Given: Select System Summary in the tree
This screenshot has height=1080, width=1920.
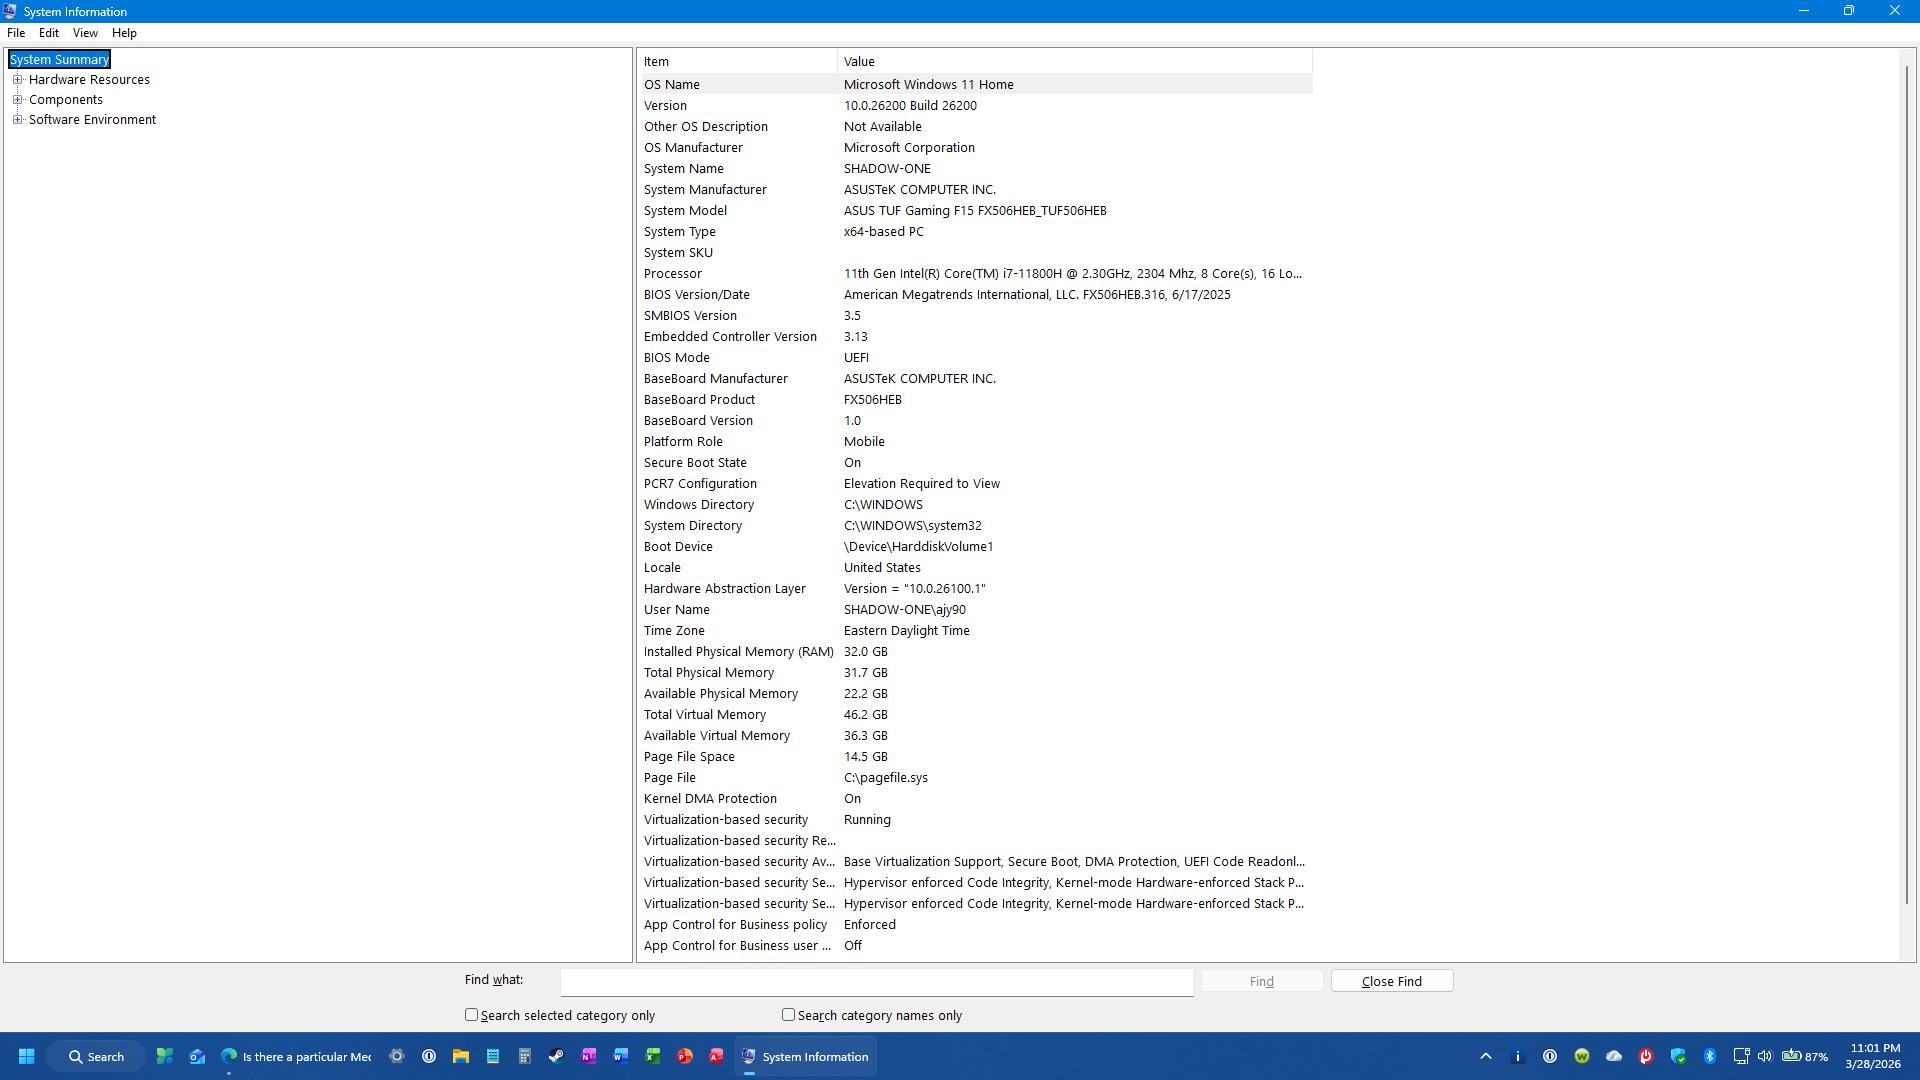Looking at the screenshot, I should click(x=59, y=59).
